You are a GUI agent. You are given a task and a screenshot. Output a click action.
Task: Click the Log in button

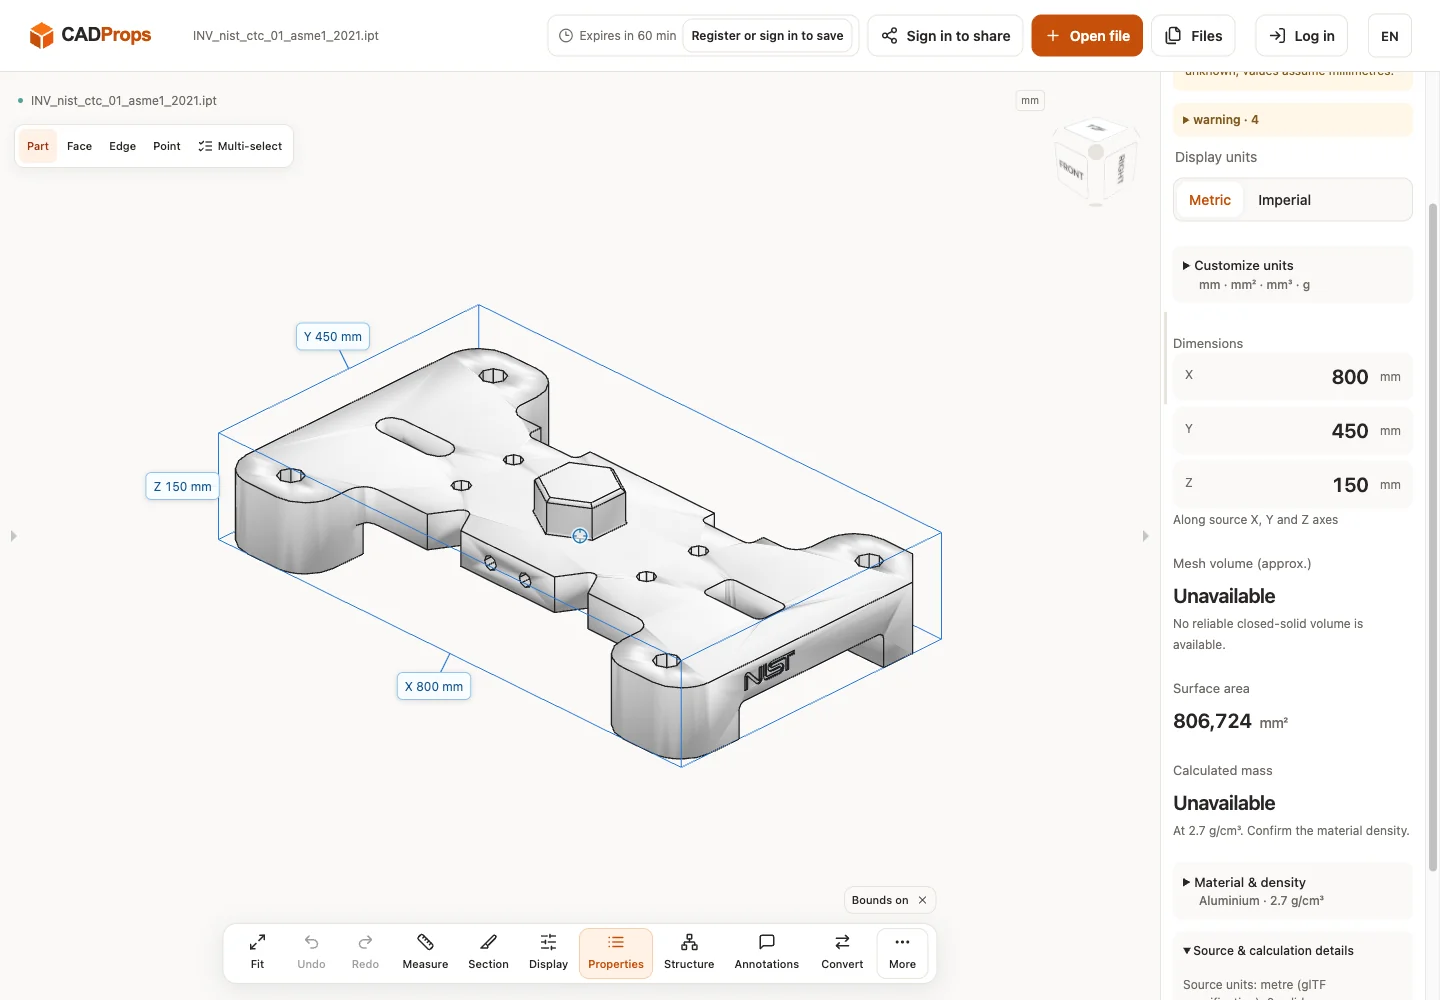pyautogui.click(x=1302, y=36)
